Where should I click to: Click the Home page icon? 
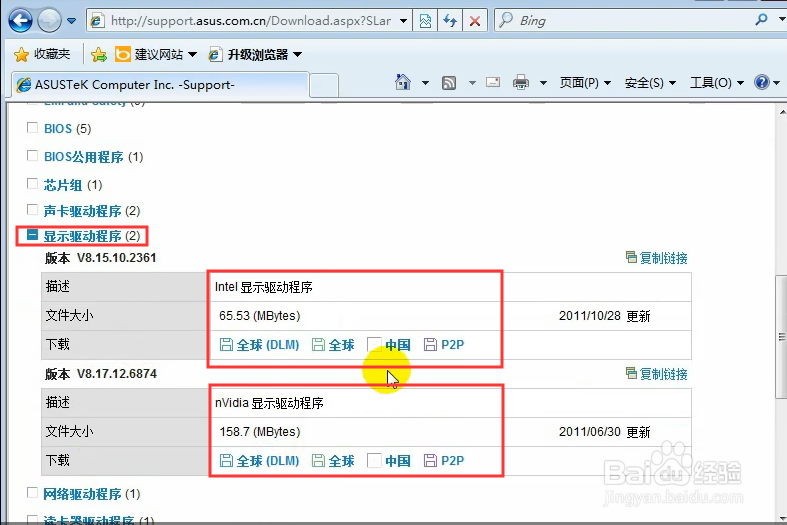(403, 82)
